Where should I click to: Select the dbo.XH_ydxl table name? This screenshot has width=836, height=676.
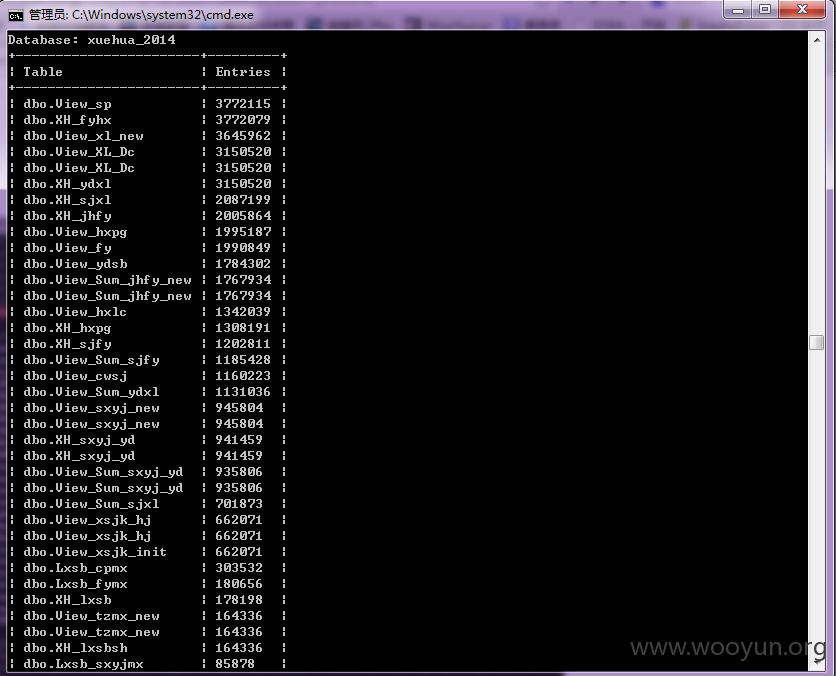tap(67, 184)
